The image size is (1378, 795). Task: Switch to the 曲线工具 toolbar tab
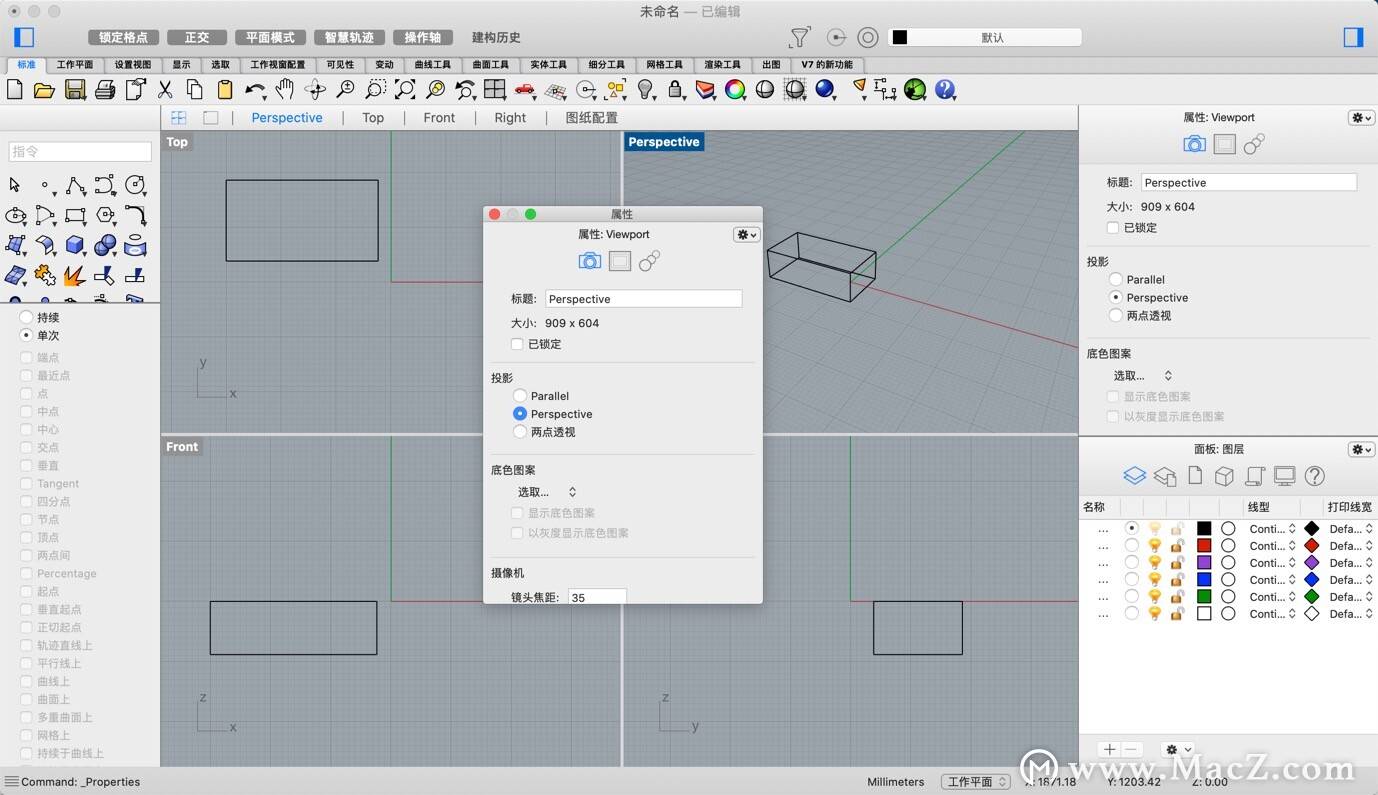click(x=433, y=65)
